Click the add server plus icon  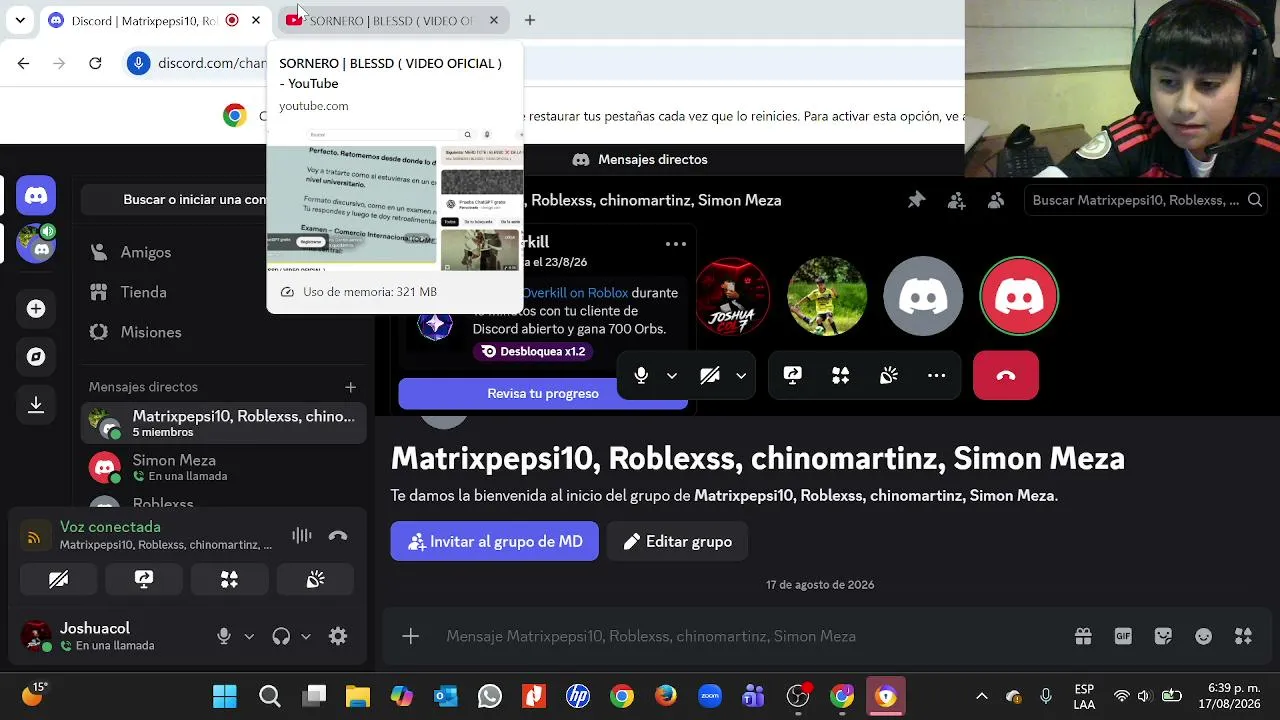pos(36,309)
